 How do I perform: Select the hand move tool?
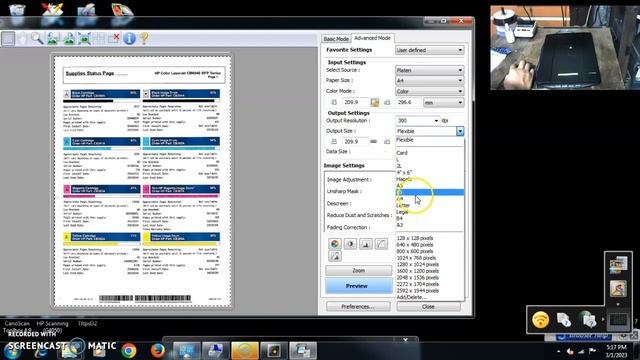[x=22, y=38]
